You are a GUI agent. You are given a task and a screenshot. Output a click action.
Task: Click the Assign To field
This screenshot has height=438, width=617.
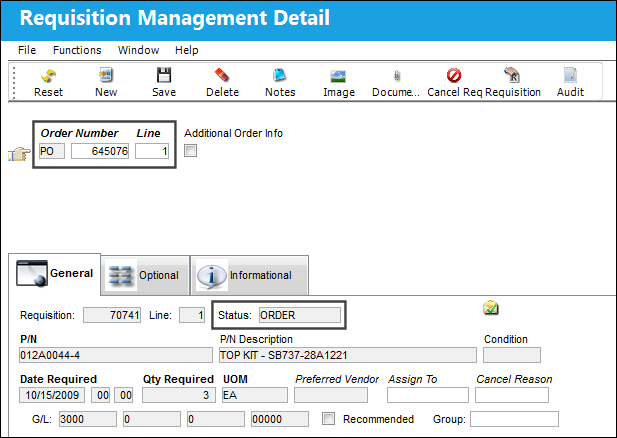tap(428, 395)
